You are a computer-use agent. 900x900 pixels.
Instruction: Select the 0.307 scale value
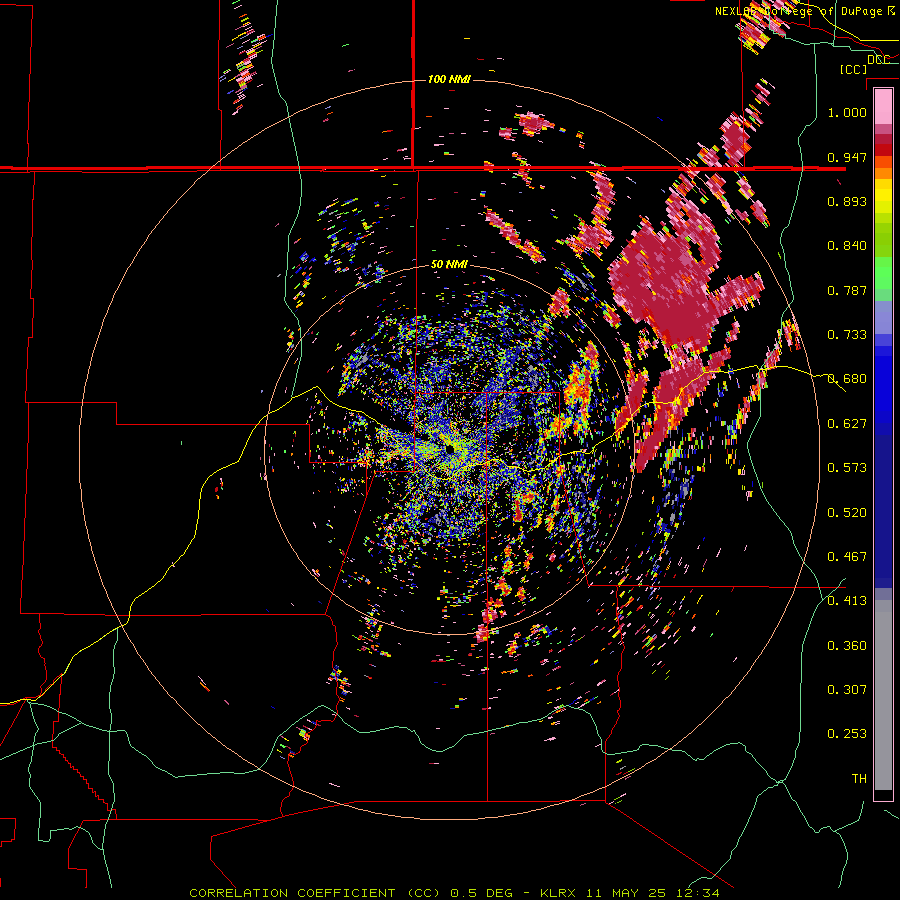847,689
